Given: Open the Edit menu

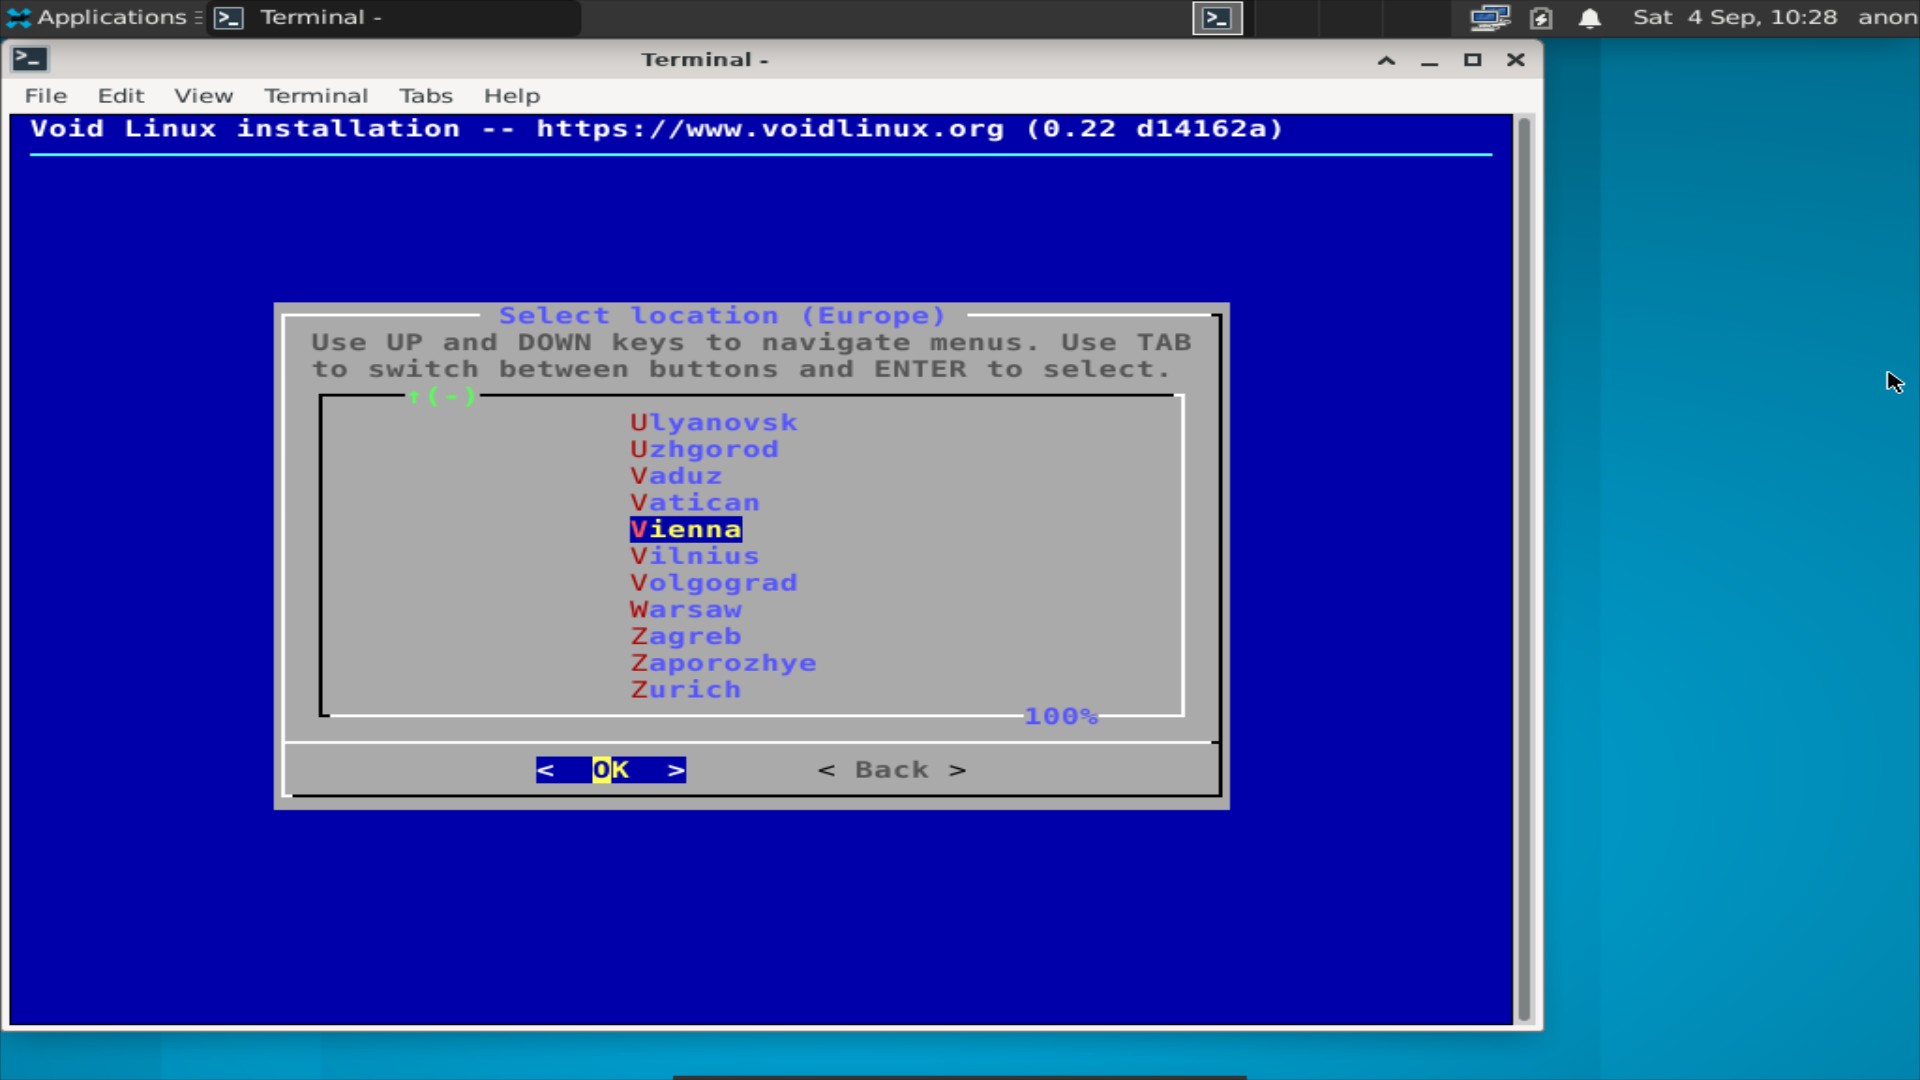Looking at the screenshot, I should click(120, 95).
